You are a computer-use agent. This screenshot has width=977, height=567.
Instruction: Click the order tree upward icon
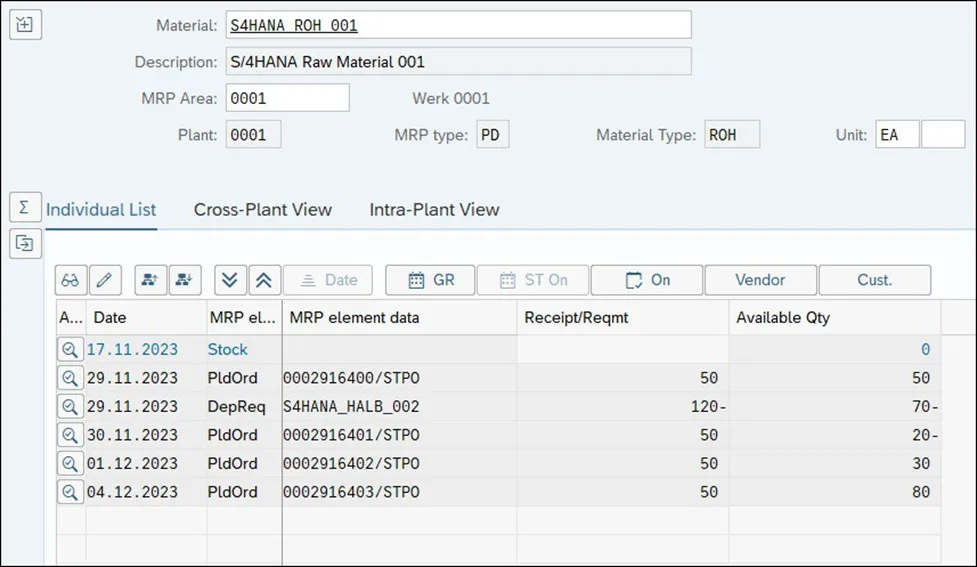coord(149,280)
